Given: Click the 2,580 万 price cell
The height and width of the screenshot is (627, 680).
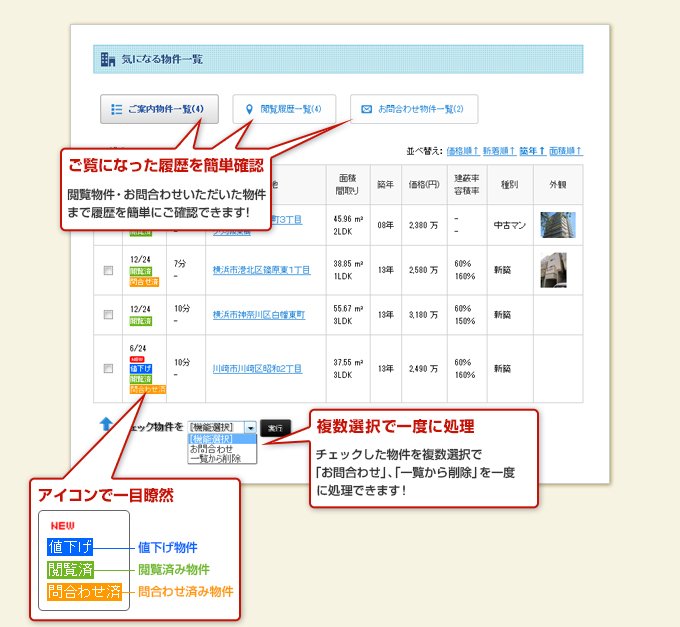Looking at the screenshot, I should click(x=424, y=270).
